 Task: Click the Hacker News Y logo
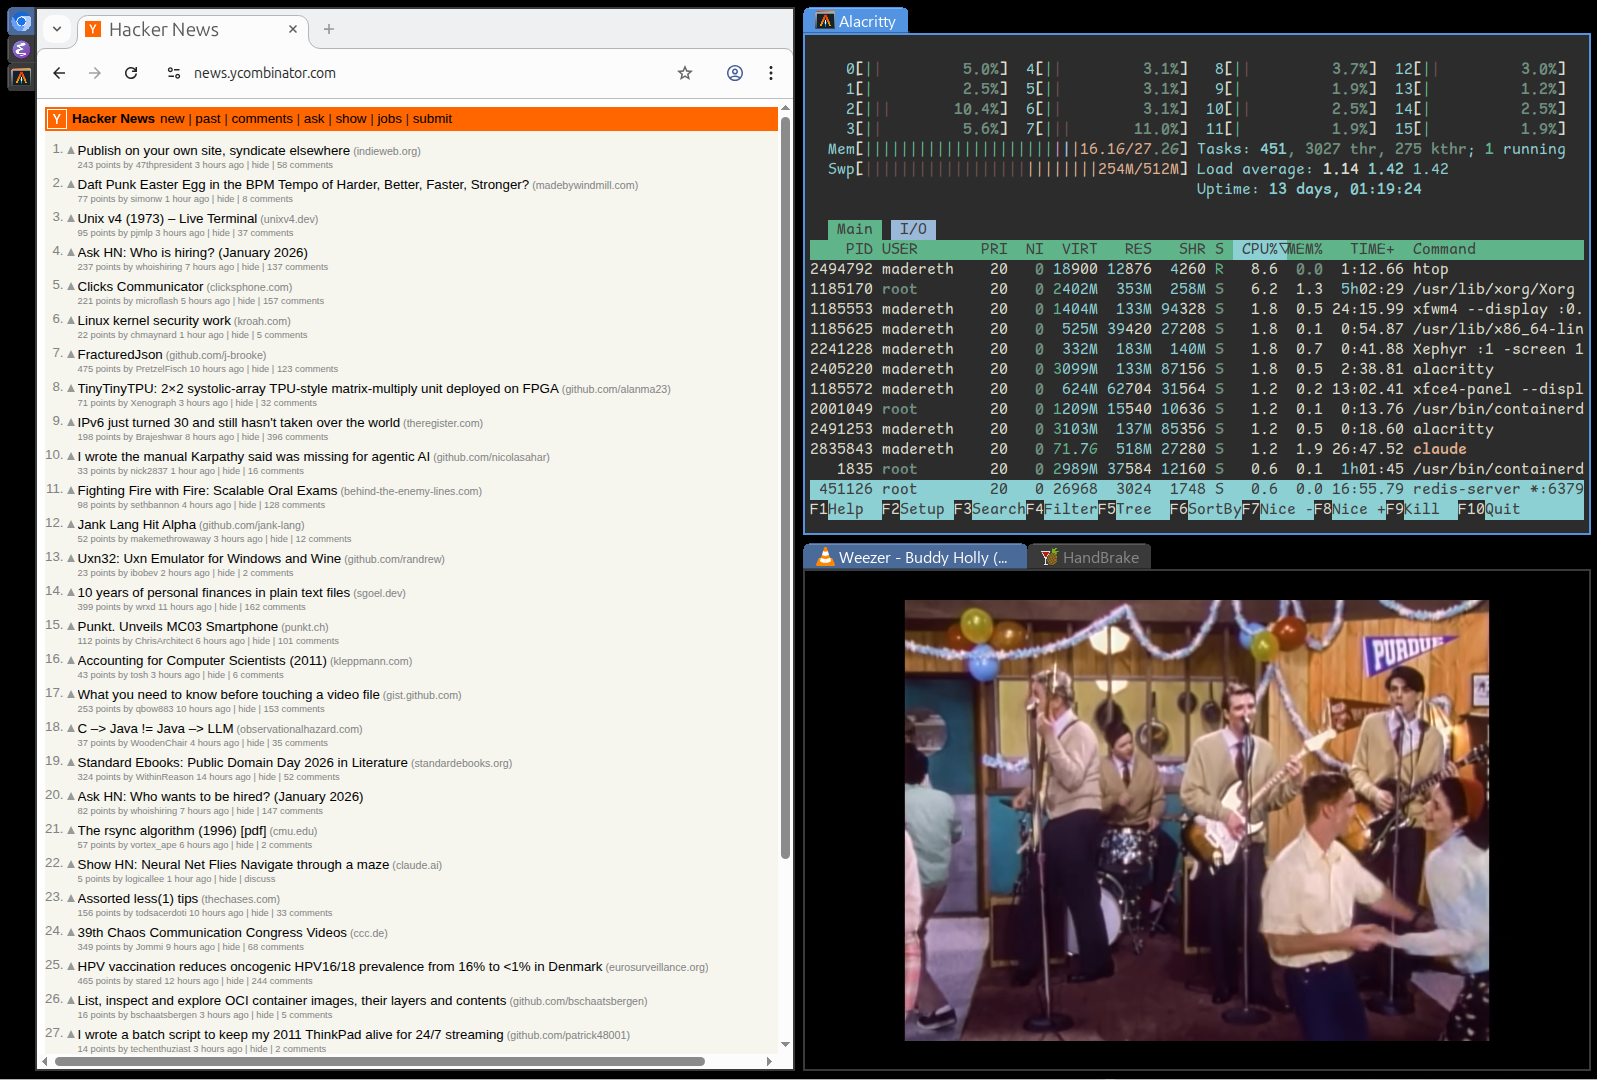coord(57,119)
